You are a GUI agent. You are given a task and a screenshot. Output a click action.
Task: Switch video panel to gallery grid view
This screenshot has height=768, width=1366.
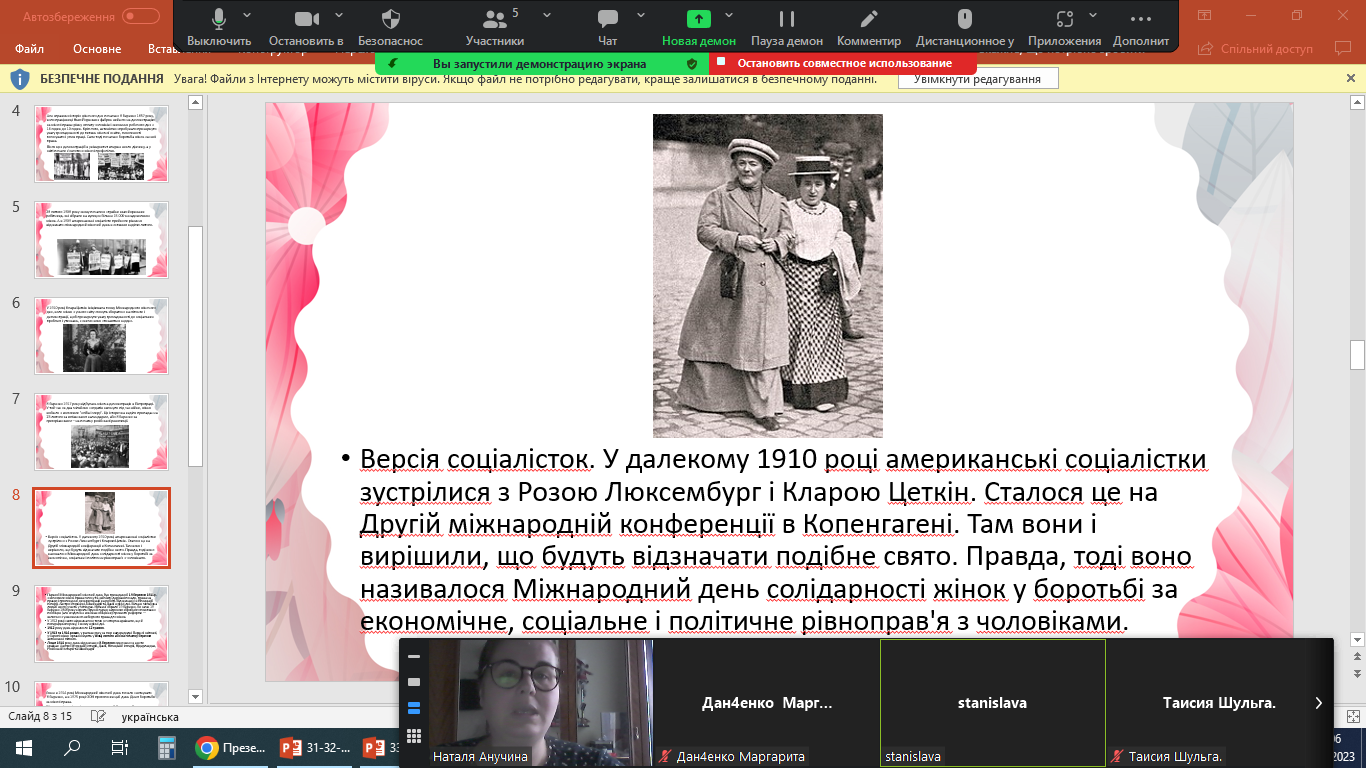click(x=414, y=735)
